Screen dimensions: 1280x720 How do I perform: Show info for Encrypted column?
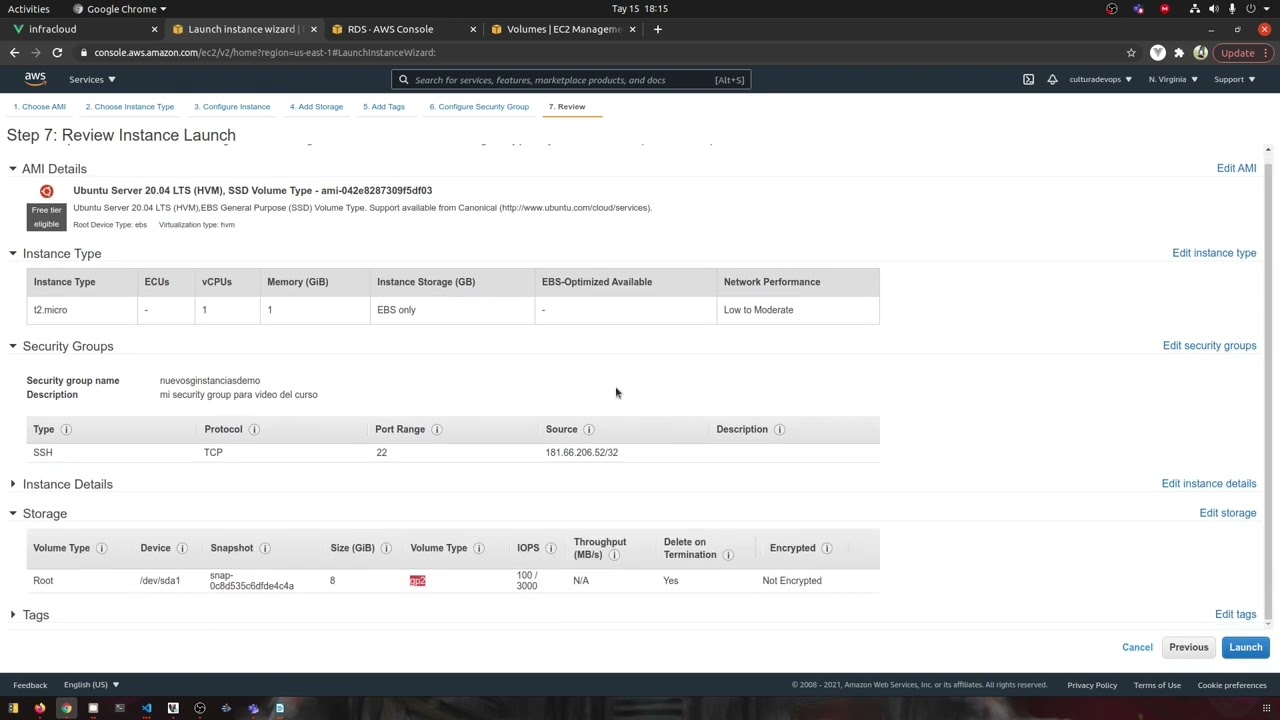[826, 548]
